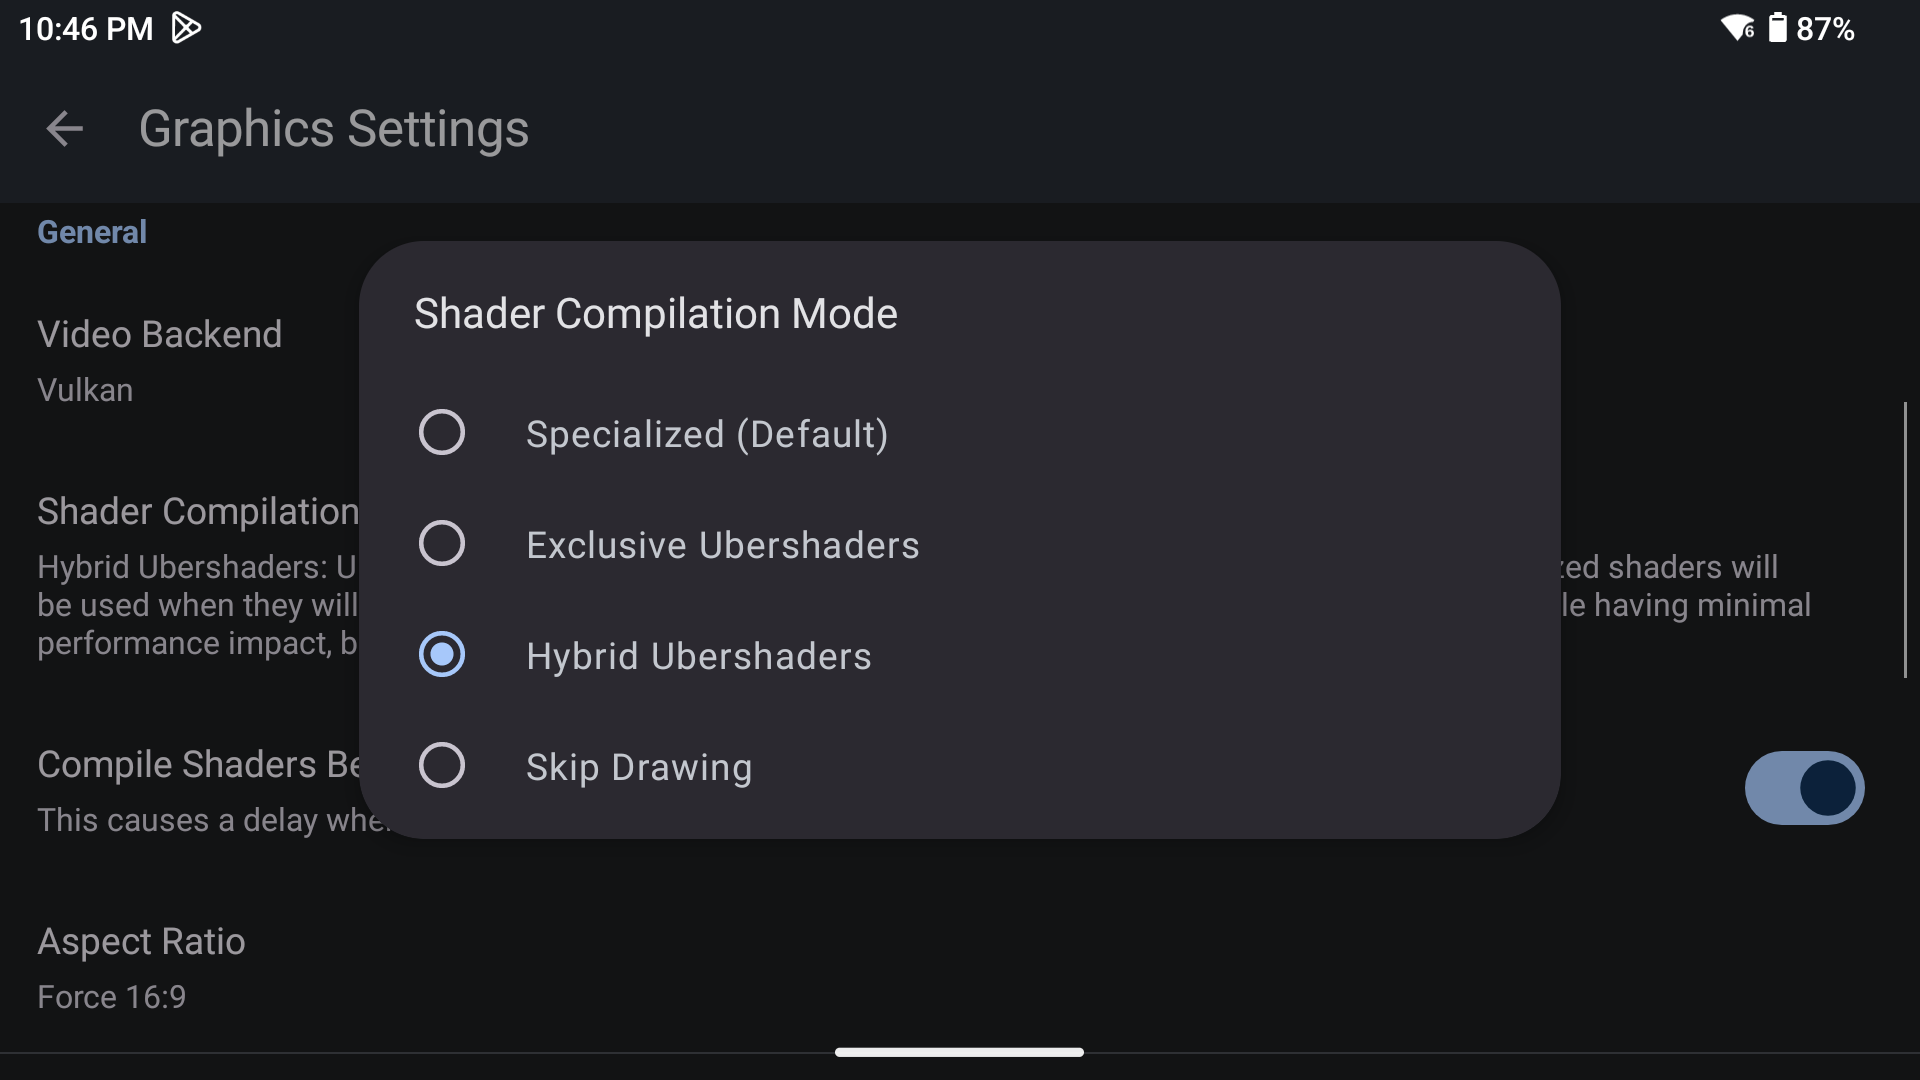This screenshot has width=1920, height=1080.
Task: Click the General section header
Action: (92, 232)
